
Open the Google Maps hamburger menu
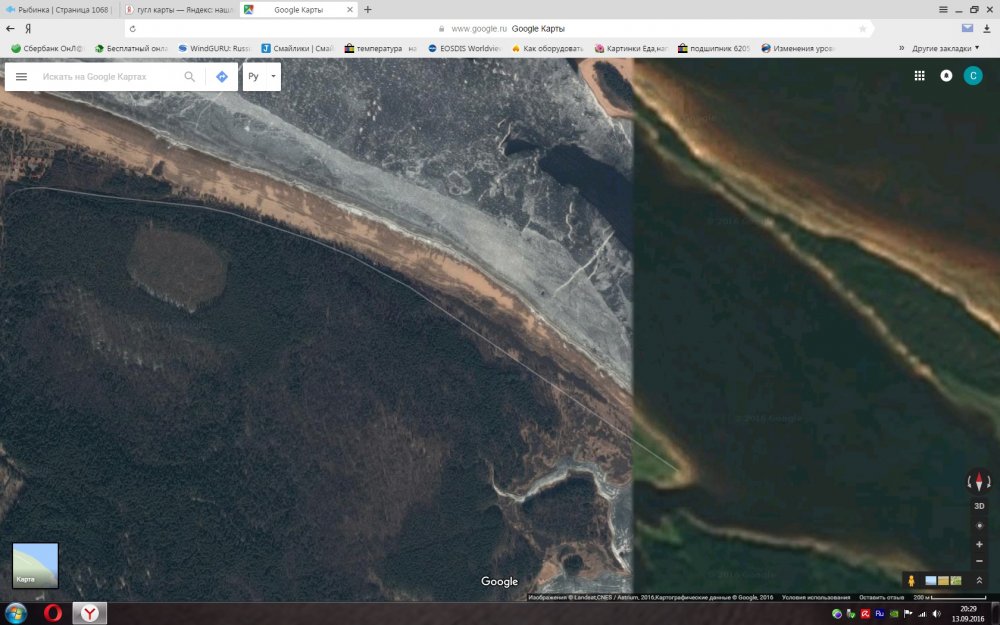[x=21, y=77]
